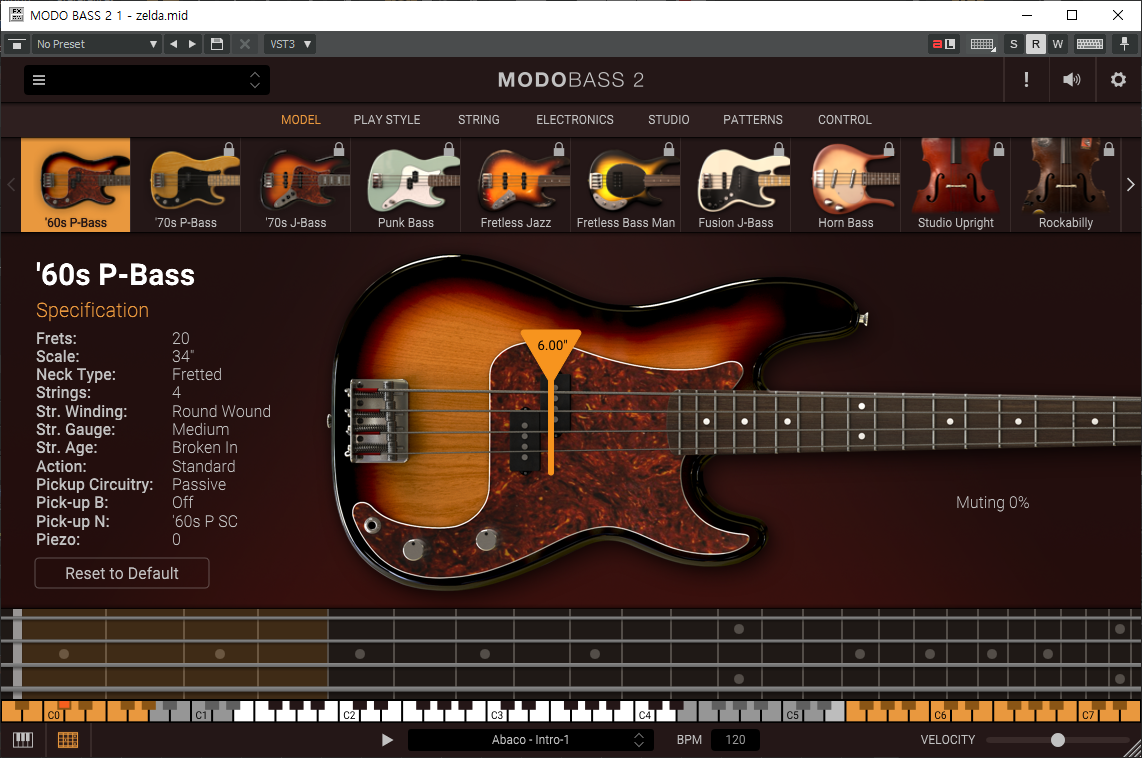The width and height of the screenshot is (1142, 758).
Task: Select the '70s P-Bass model thumbnail
Action: pyautogui.click(x=186, y=185)
